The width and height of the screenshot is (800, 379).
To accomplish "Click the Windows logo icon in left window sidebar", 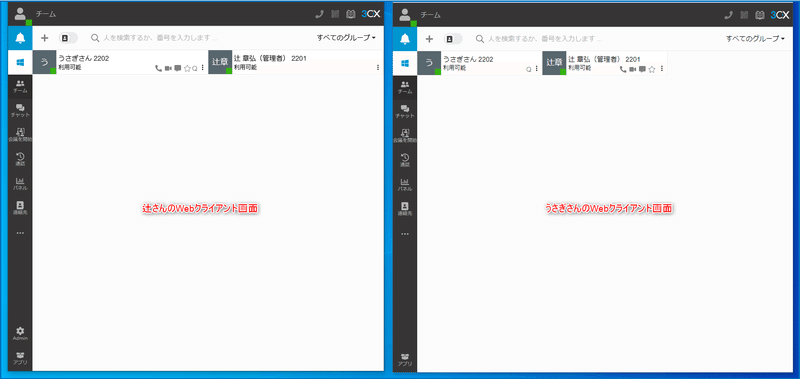I will [x=20, y=62].
